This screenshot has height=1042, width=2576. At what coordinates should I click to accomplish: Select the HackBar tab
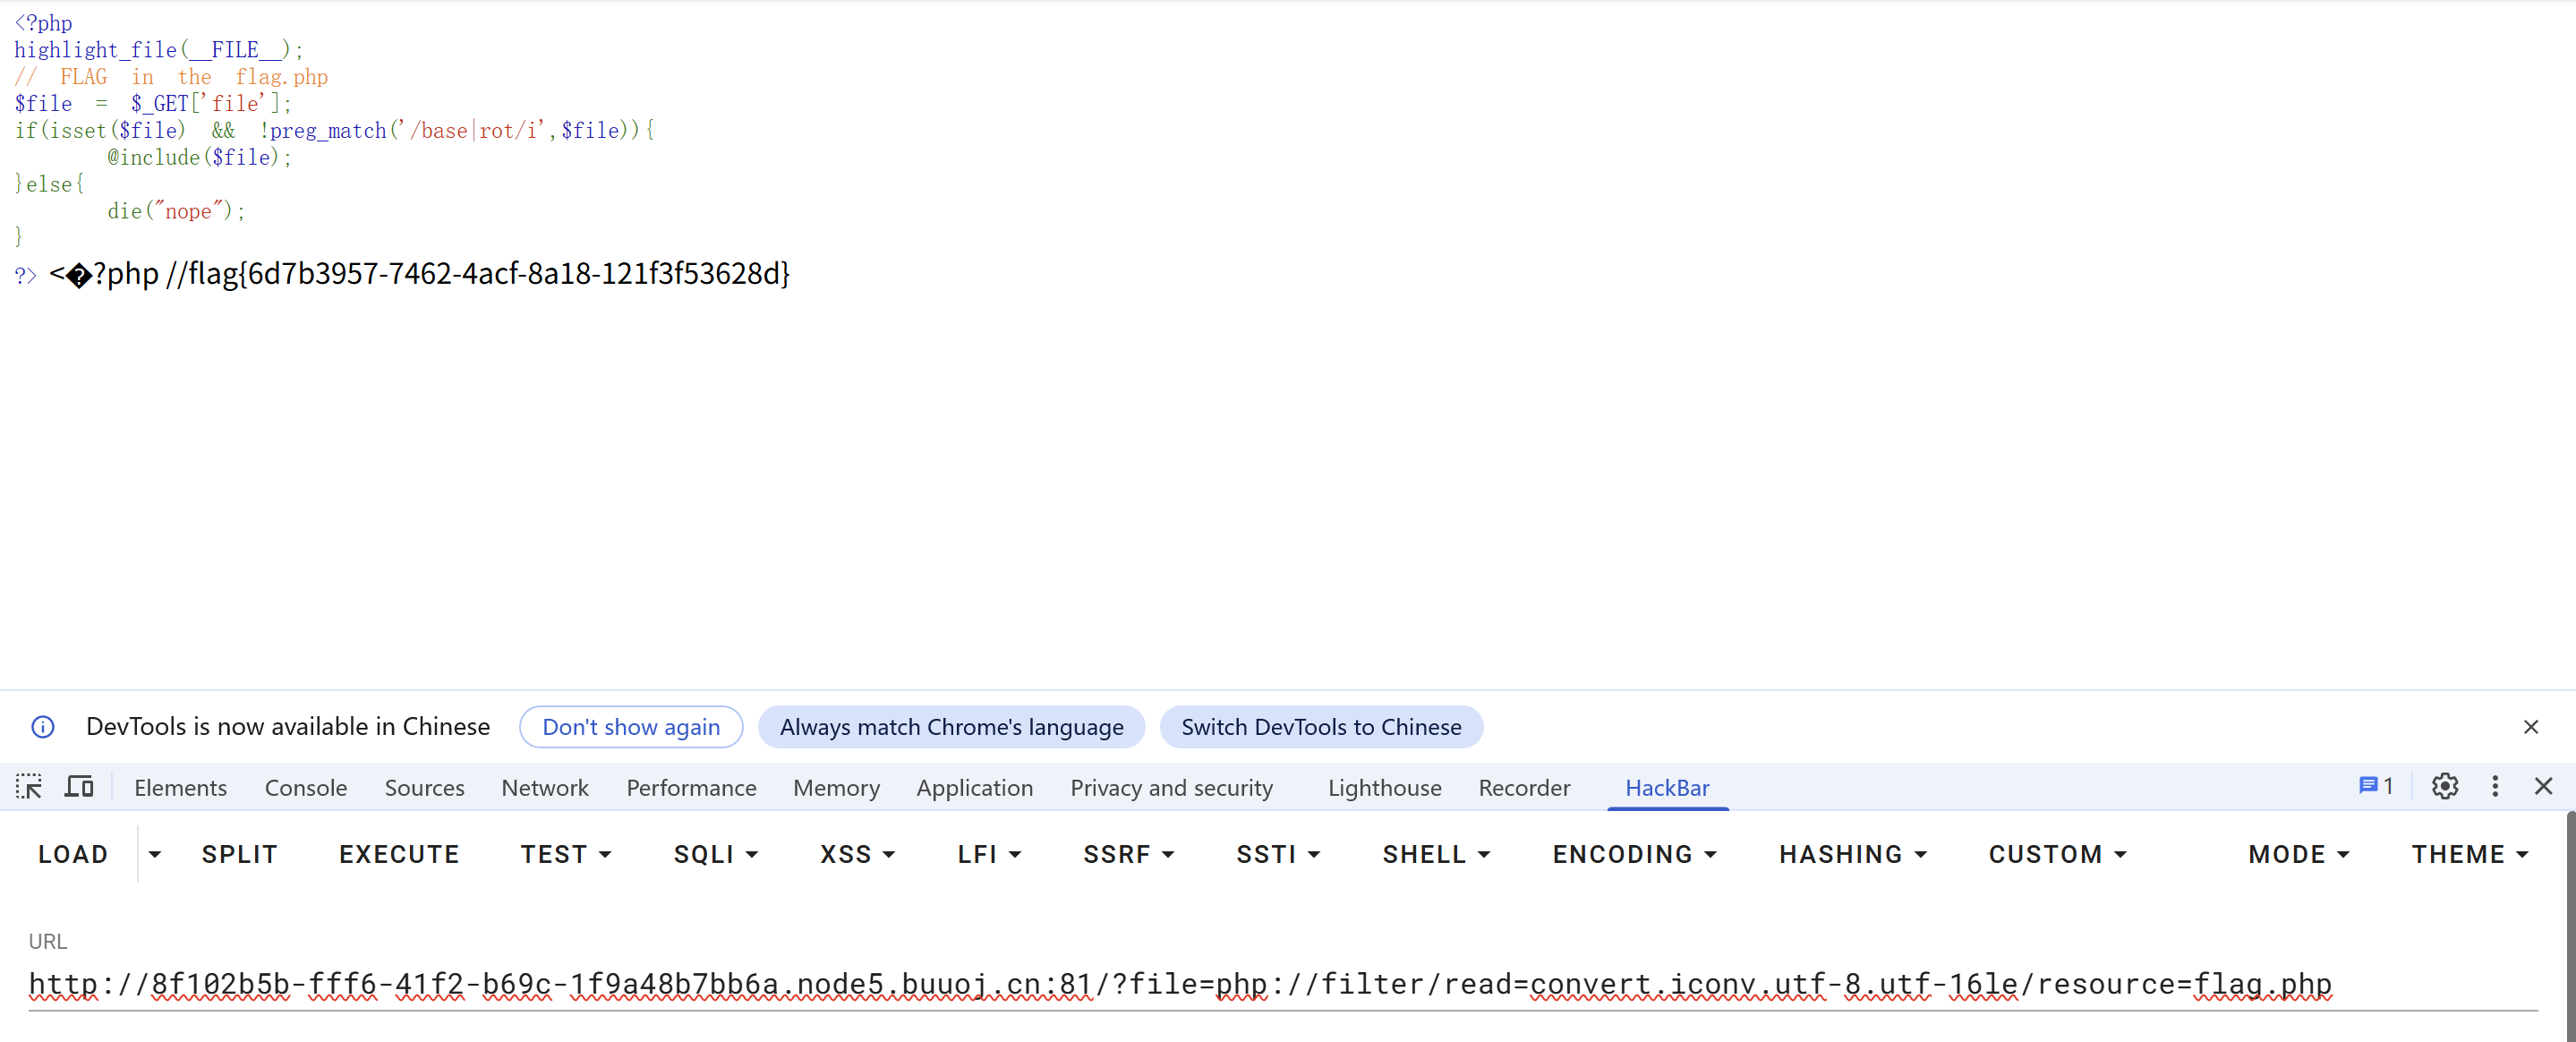1667,788
